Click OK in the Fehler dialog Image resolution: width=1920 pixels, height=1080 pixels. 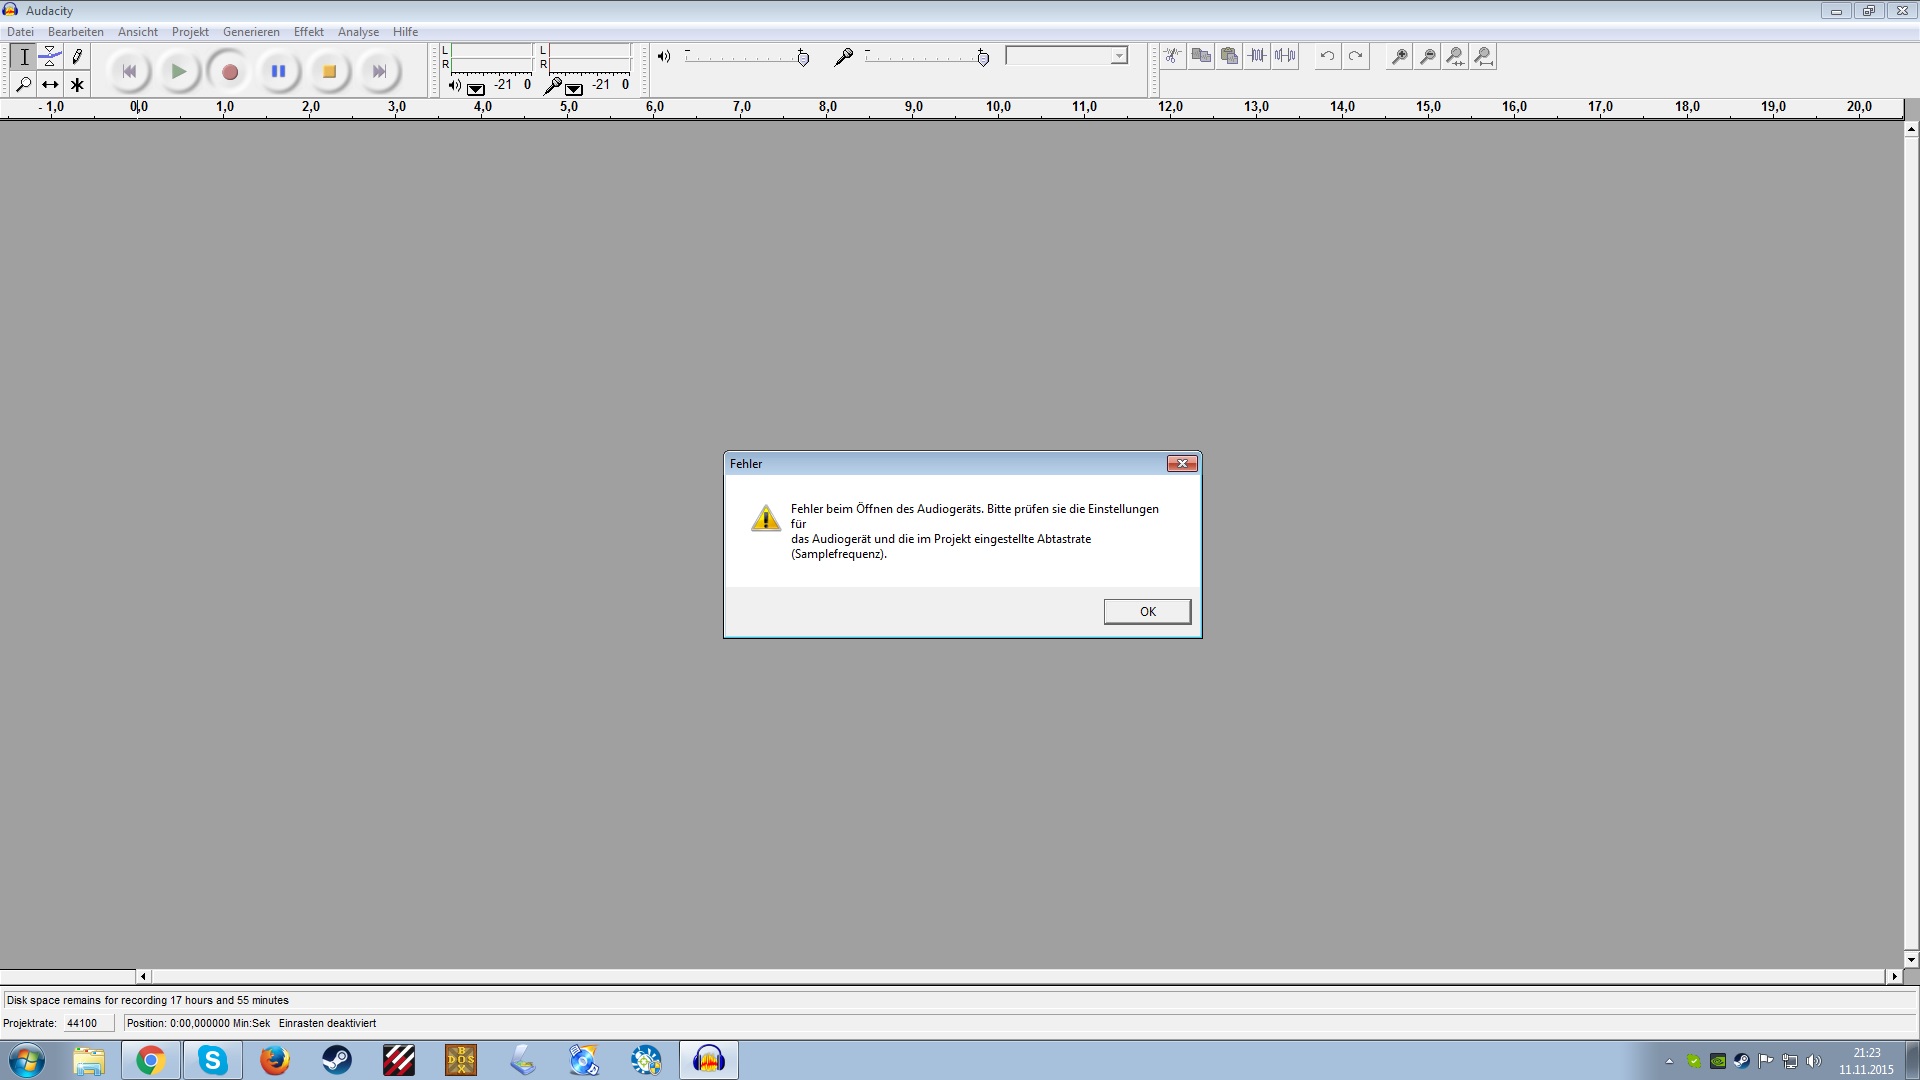coord(1147,611)
